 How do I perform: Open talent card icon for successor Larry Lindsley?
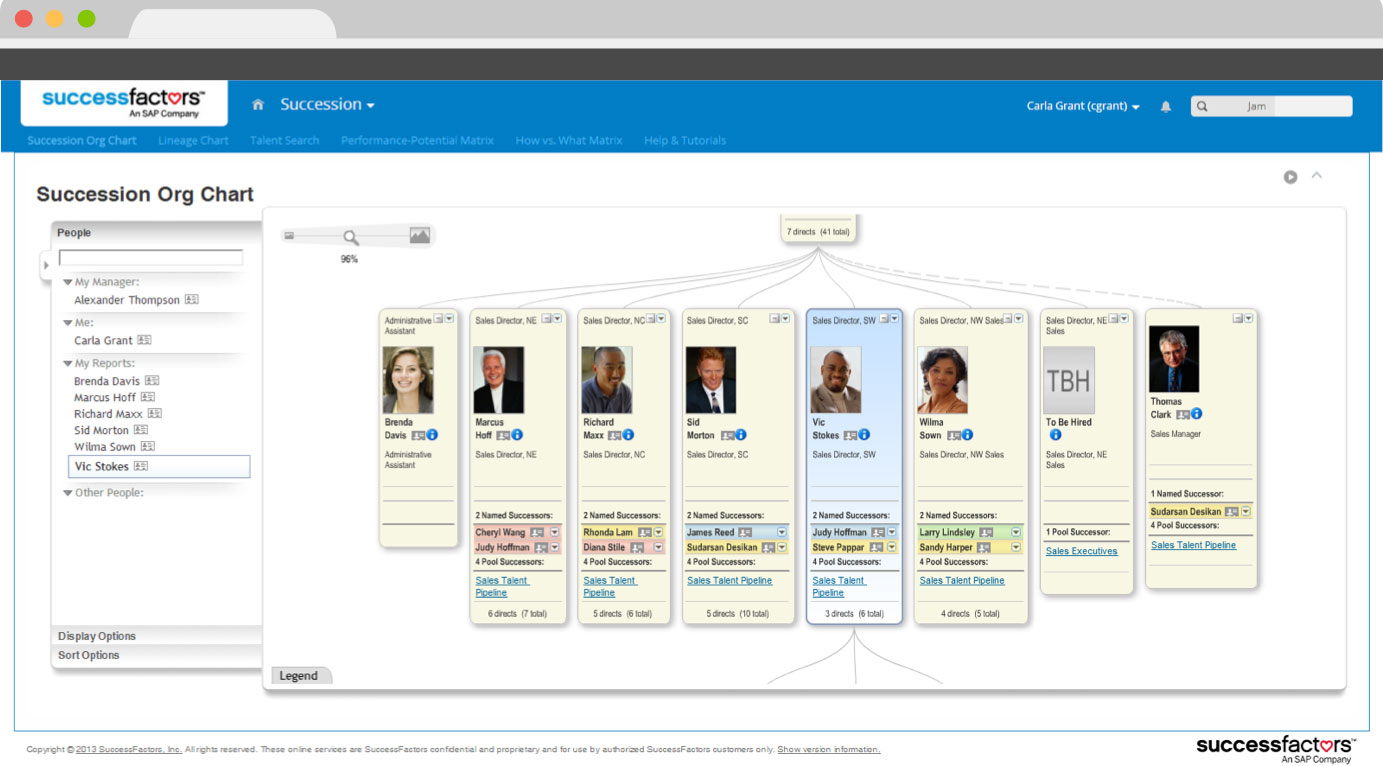(986, 533)
